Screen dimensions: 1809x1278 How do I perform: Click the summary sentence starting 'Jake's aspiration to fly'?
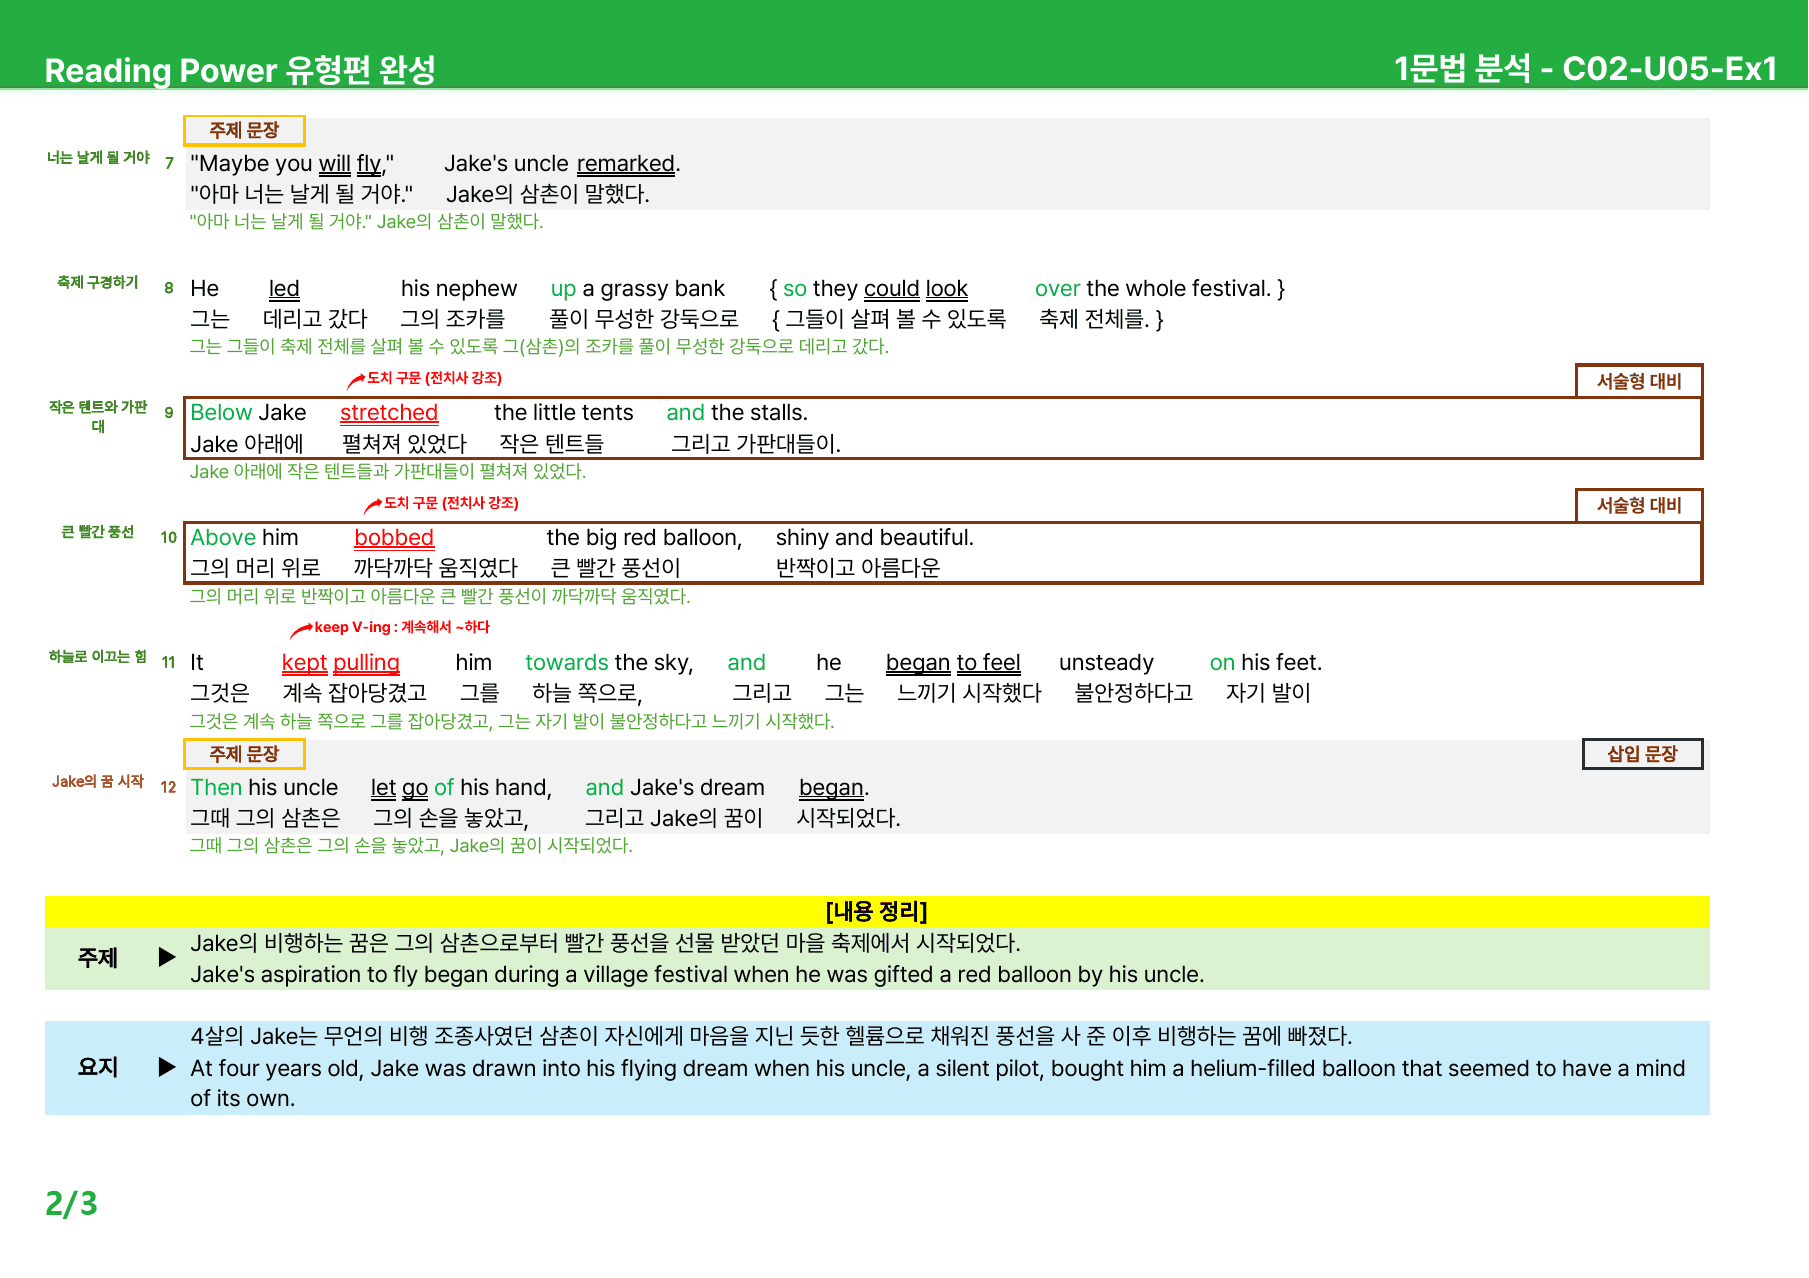pos(697,975)
